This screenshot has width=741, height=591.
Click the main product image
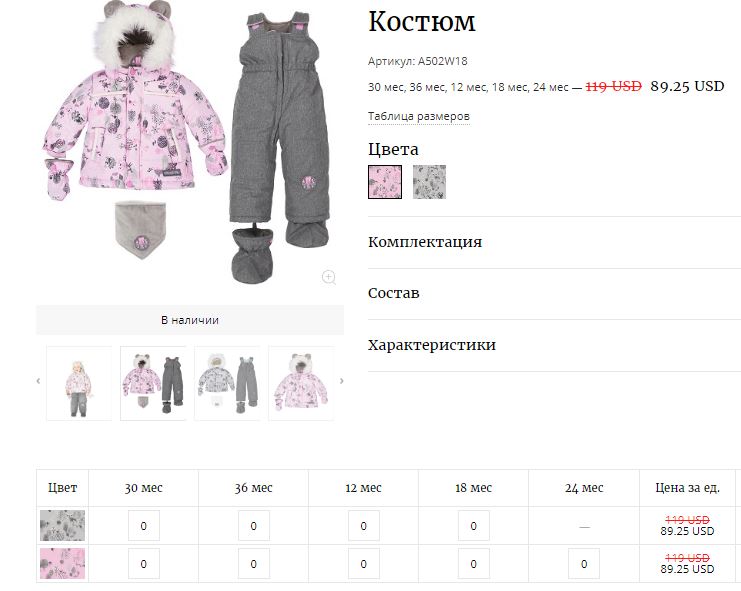pyautogui.click(x=189, y=142)
